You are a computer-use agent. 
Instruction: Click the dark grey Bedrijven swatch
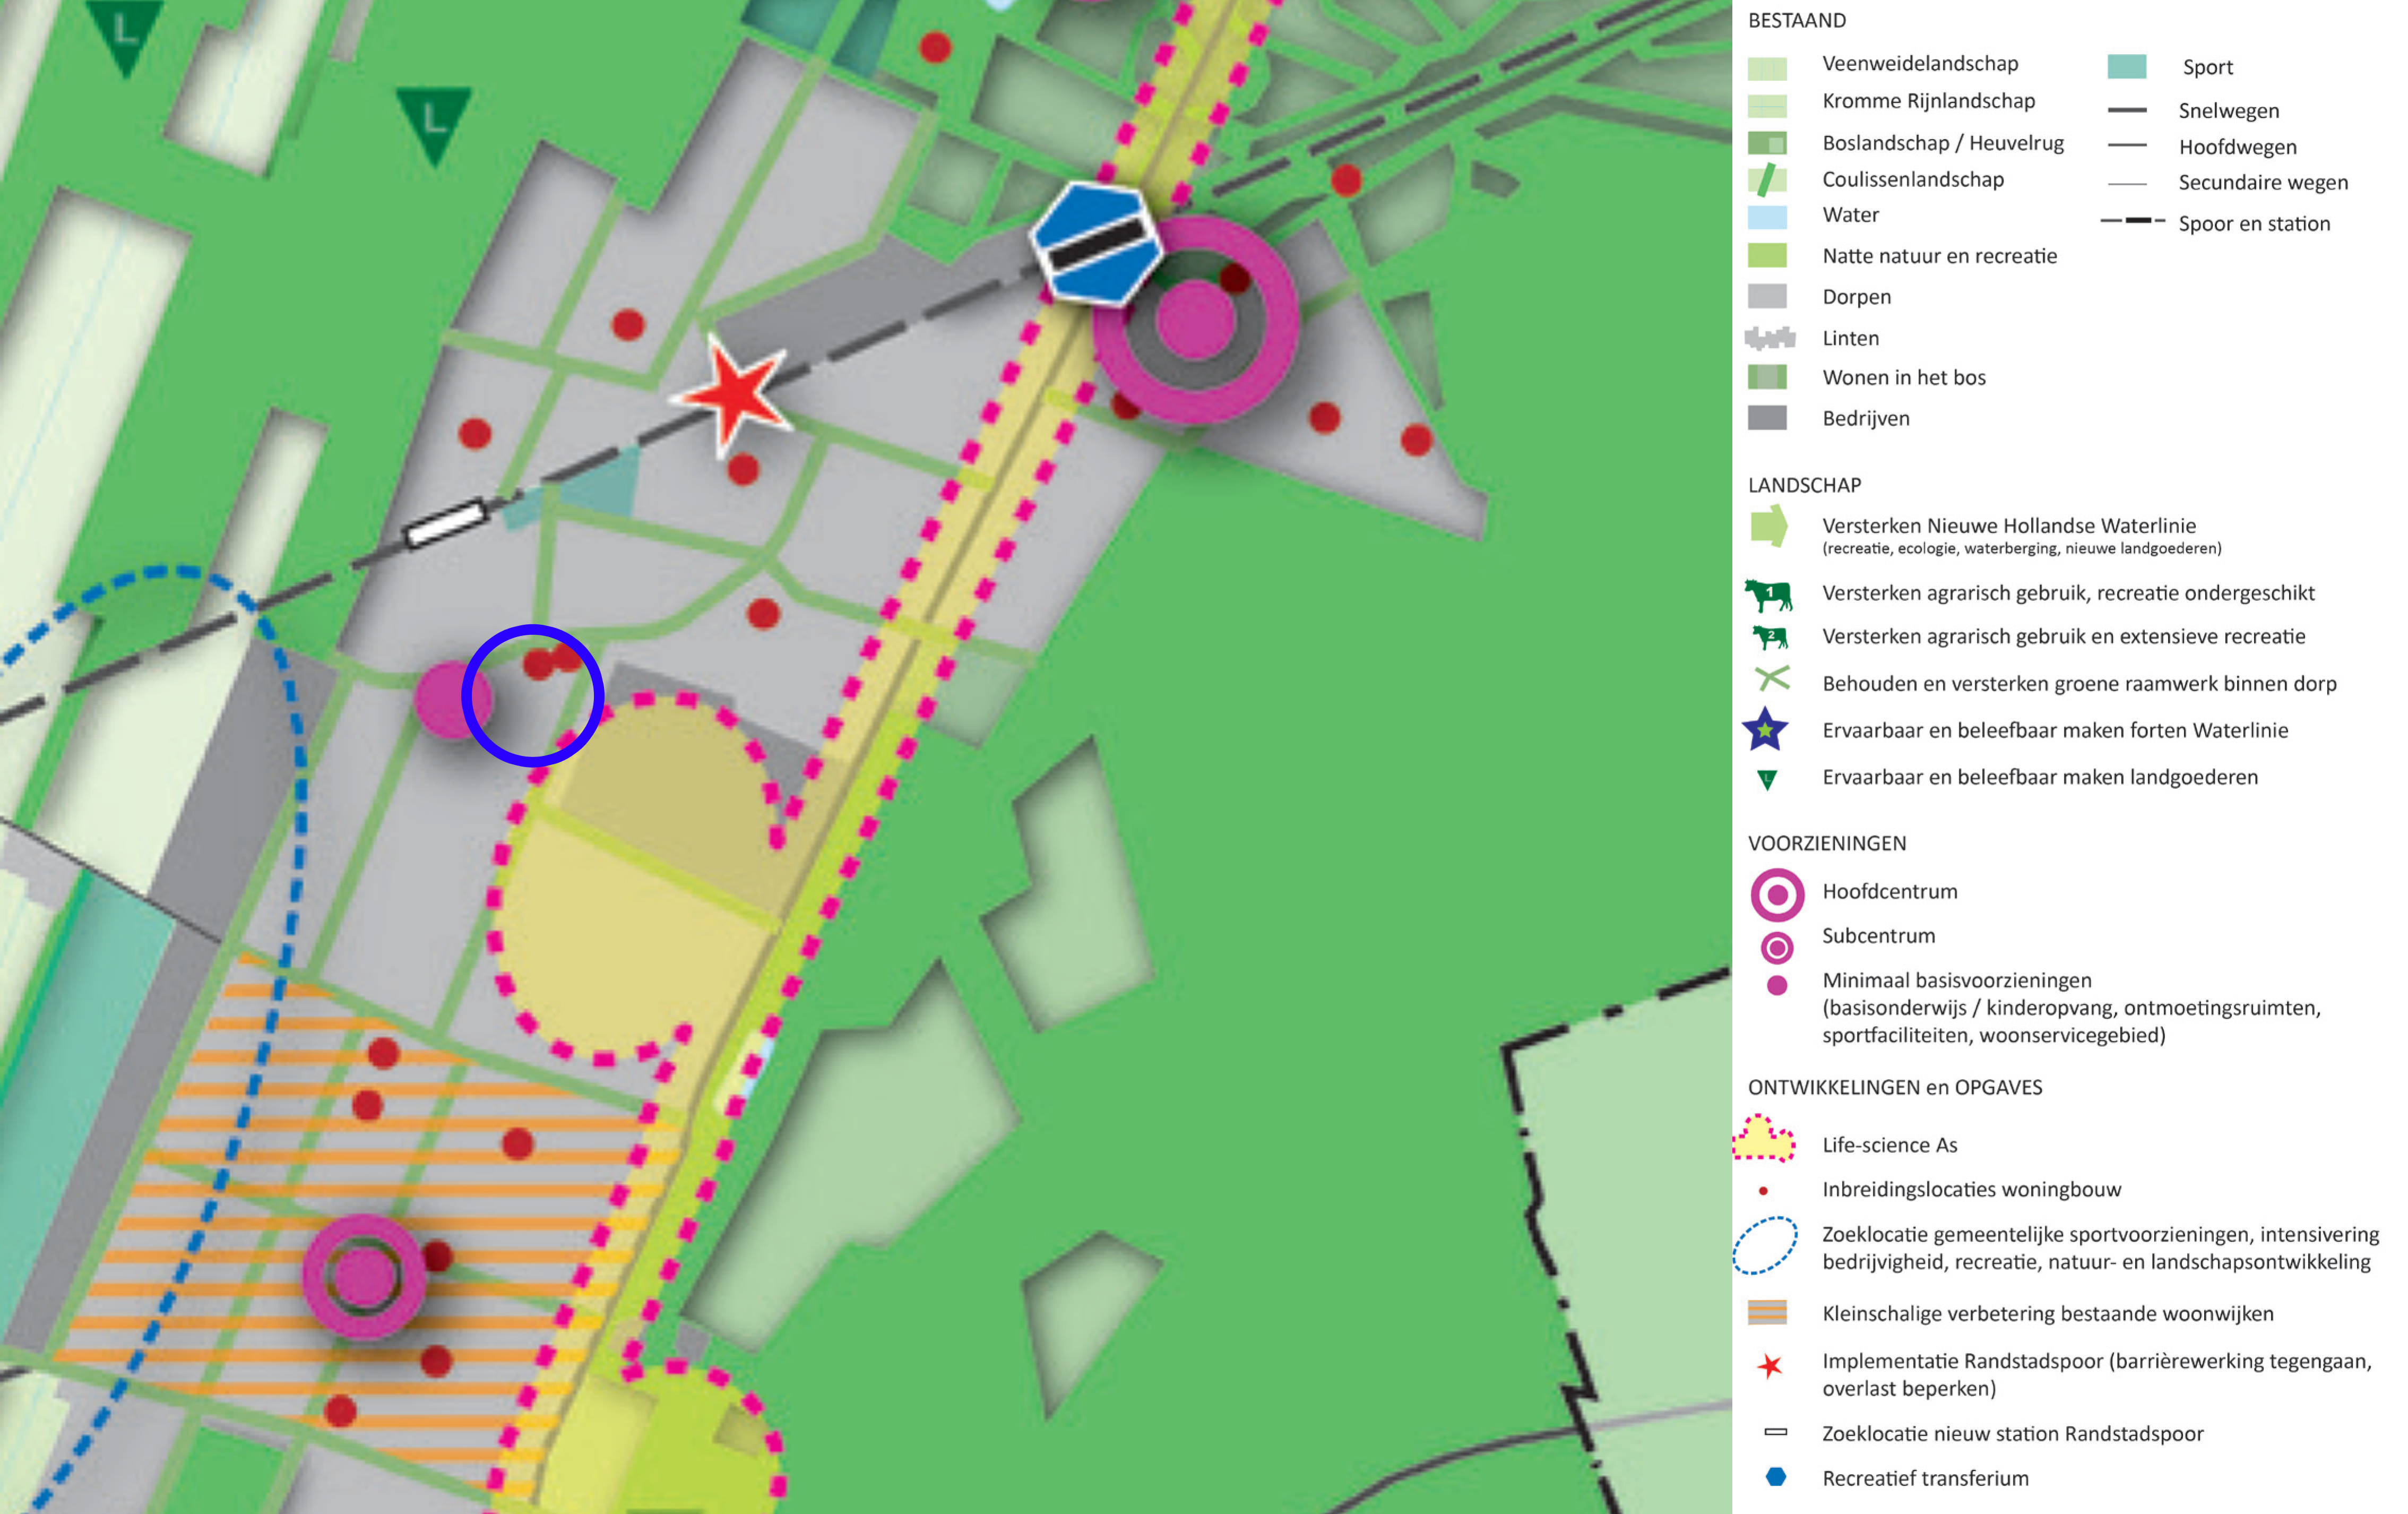click(1767, 418)
